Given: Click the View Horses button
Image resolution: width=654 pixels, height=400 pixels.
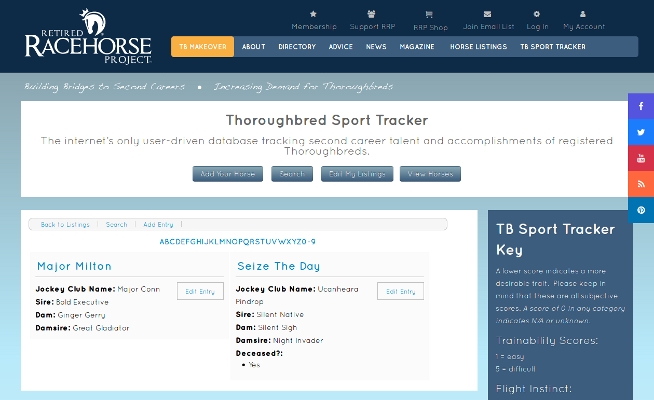Looking at the screenshot, I should (x=430, y=174).
